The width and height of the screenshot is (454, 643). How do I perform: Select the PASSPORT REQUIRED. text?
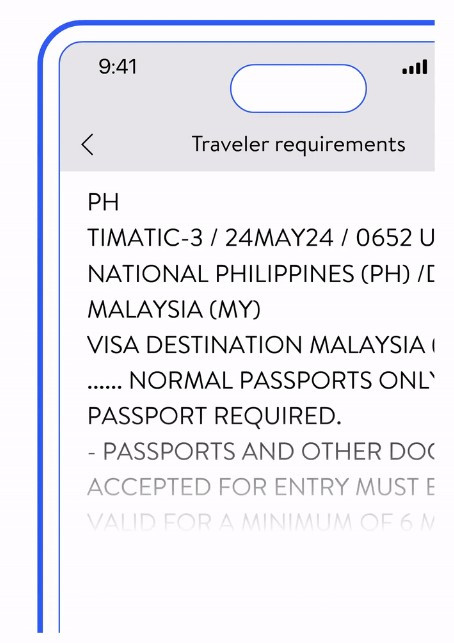214,416
